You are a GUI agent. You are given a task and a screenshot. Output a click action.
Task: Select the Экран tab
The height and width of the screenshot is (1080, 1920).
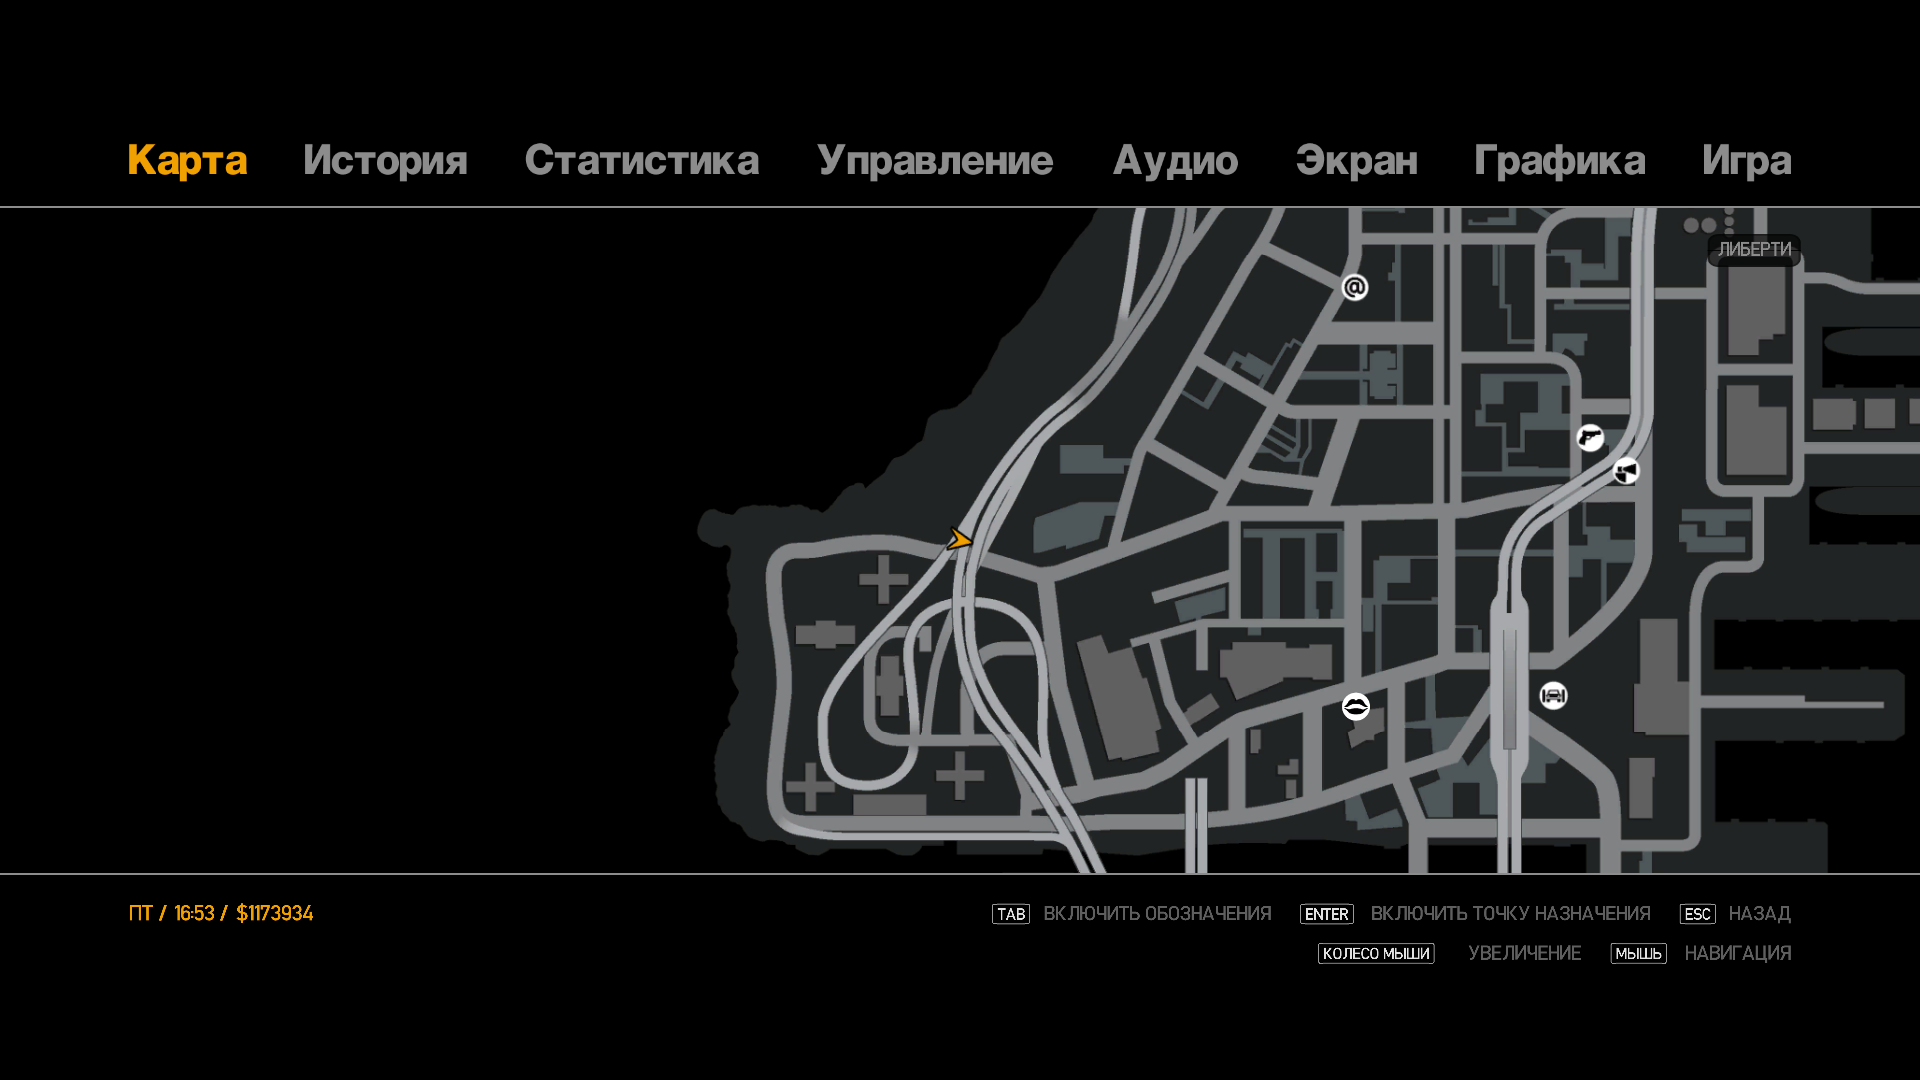point(1356,161)
